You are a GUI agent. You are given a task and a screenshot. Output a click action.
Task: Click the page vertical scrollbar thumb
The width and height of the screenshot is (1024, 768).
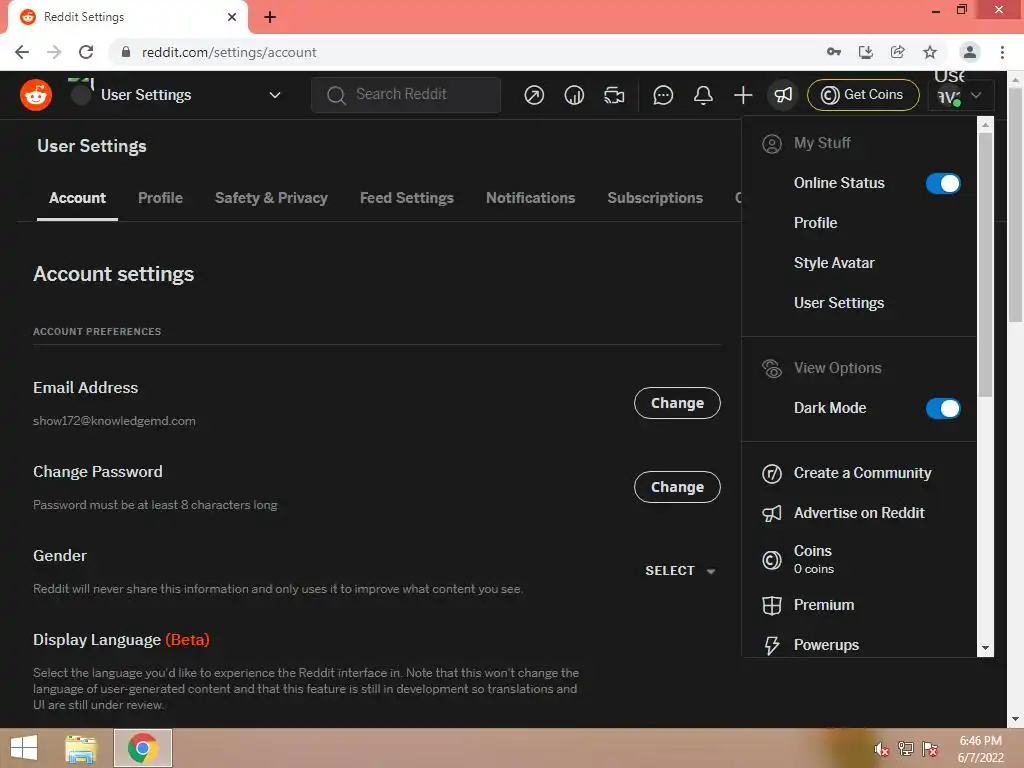(1016, 204)
